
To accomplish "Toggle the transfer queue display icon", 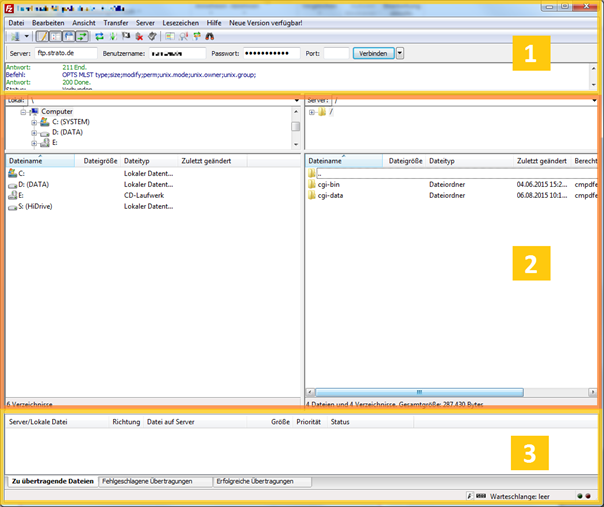I will 81,36.
